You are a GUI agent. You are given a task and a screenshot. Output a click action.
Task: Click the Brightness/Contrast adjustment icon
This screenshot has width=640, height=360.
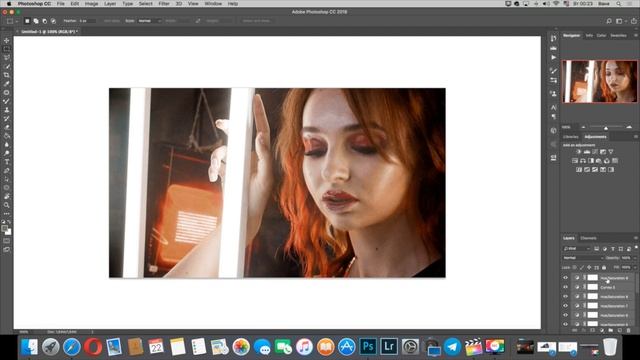point(579,152)
